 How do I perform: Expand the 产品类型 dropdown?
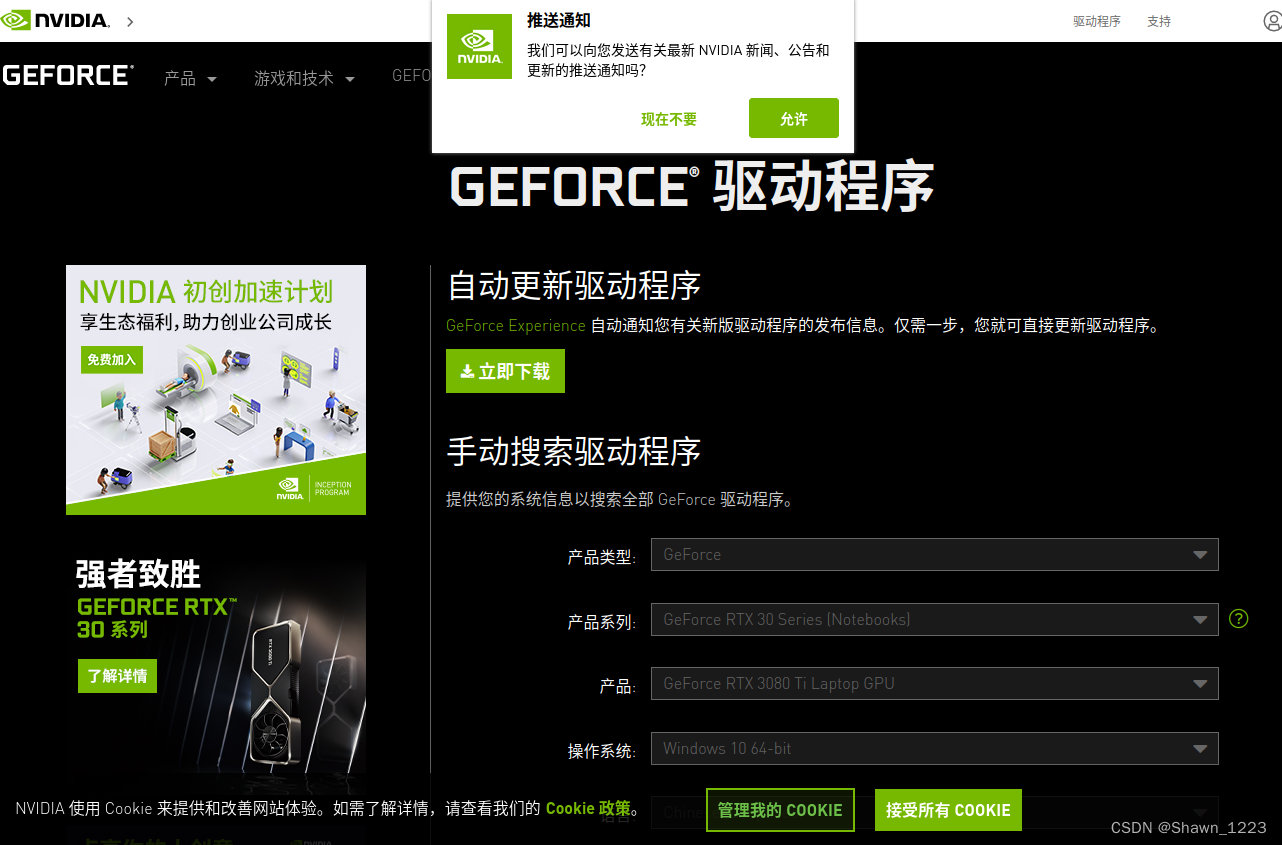[x=934, y=554]
